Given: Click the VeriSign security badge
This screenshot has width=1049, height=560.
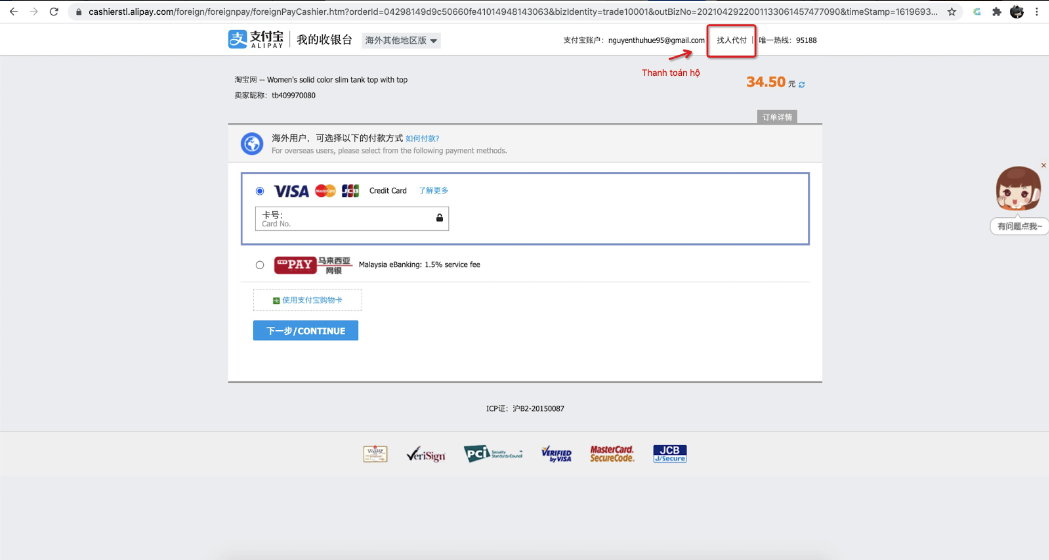Looking at the screenshot, I should click(x=425, y=454).
